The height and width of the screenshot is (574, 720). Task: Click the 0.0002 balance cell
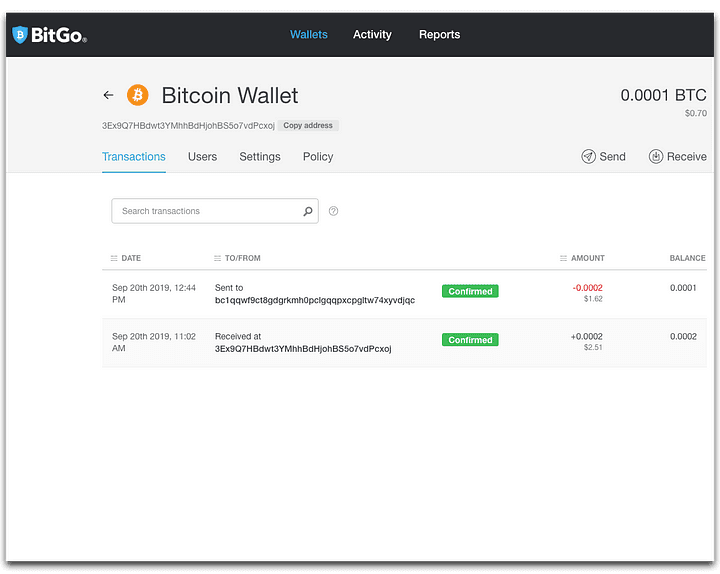click(683, 337)
